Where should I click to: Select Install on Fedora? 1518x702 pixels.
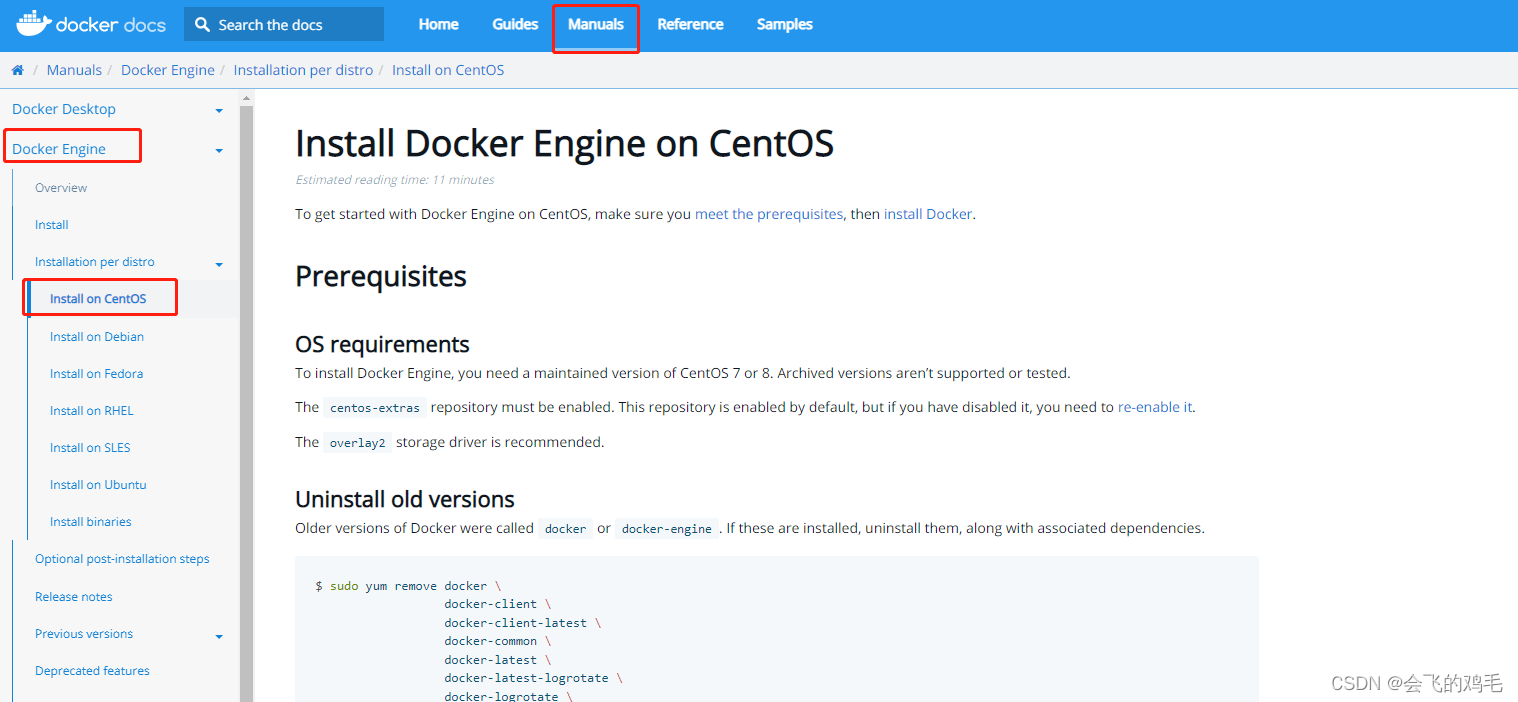(96, 374)
